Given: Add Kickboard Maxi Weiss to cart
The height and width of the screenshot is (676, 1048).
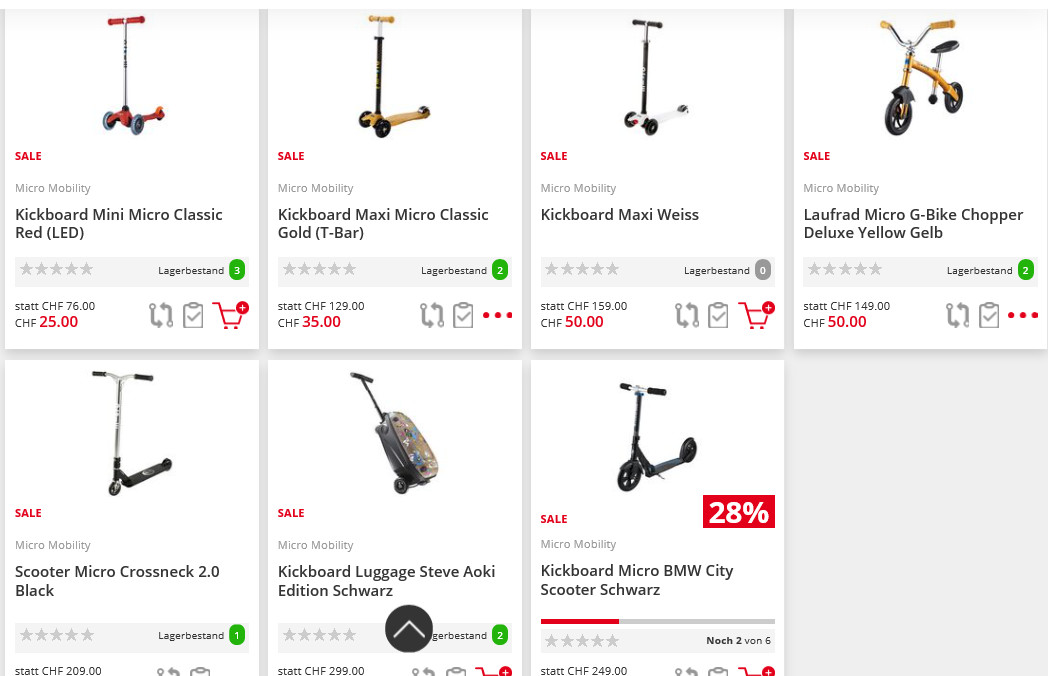Looking at the screenshot, I should click(x=755, y=315).
